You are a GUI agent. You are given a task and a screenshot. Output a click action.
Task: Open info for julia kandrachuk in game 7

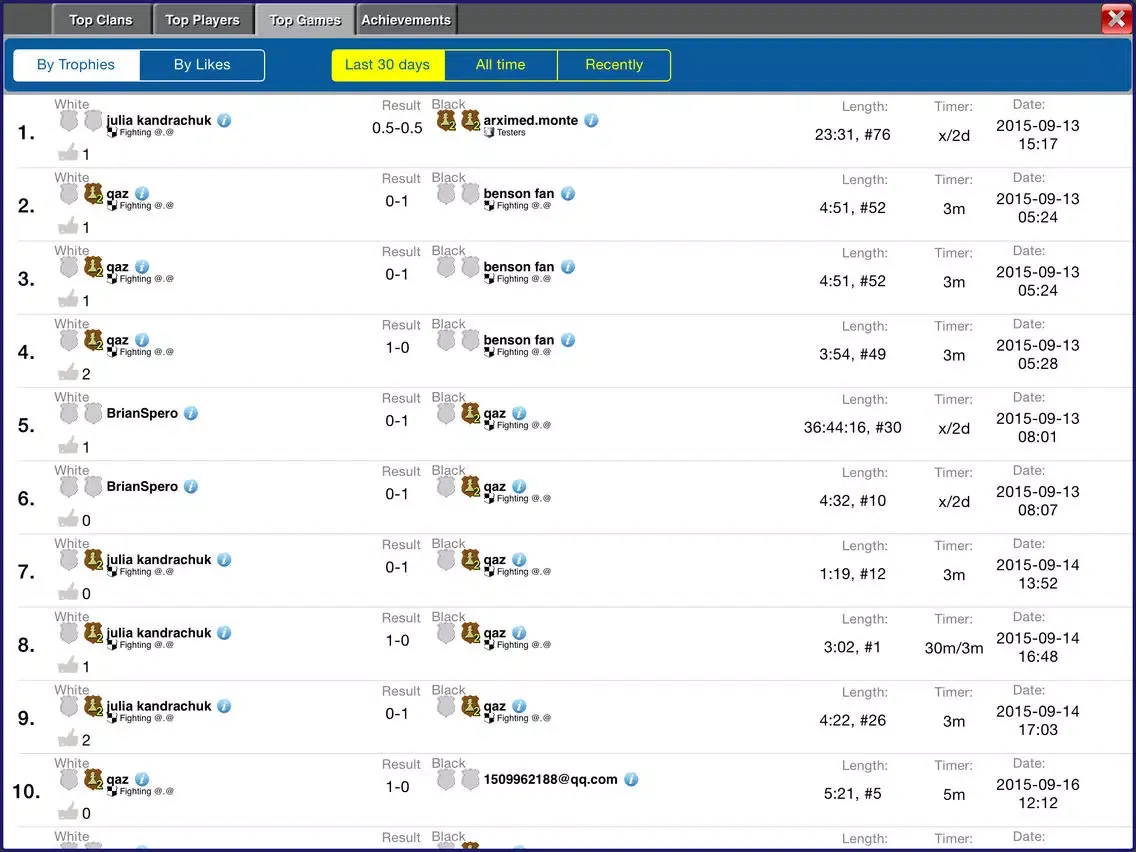[225, 559]
